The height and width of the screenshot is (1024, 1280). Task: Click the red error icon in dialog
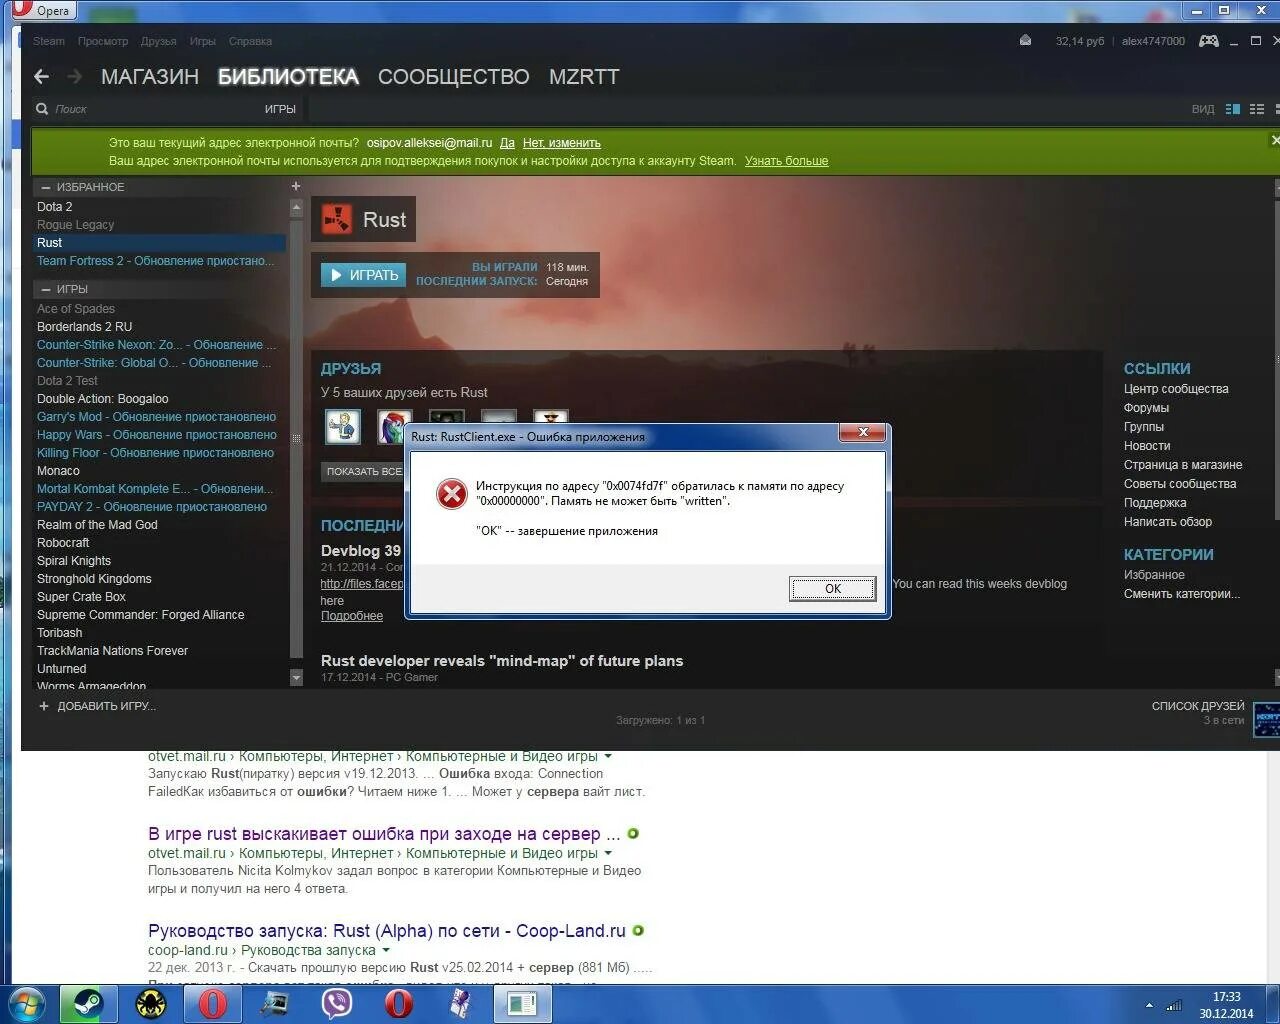pyautogui.click(x=452, y=493)
